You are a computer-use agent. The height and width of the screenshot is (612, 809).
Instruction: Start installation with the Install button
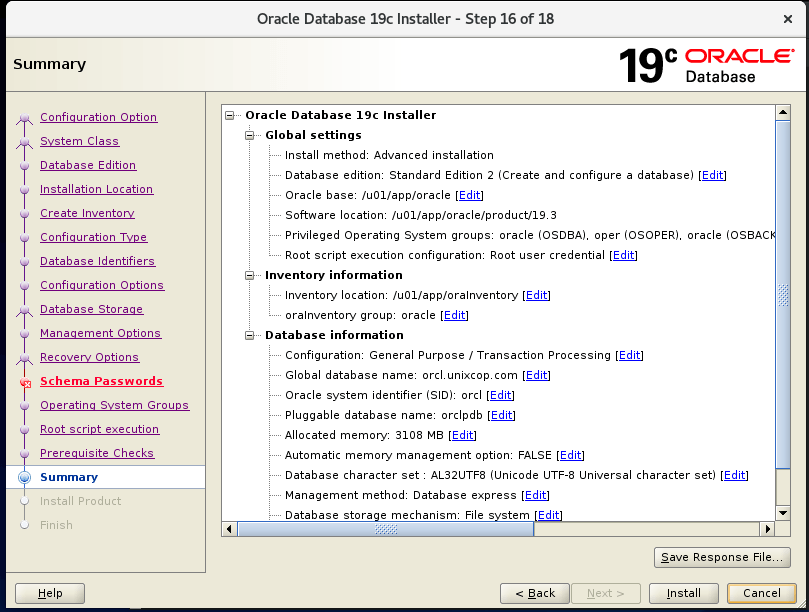684,593
